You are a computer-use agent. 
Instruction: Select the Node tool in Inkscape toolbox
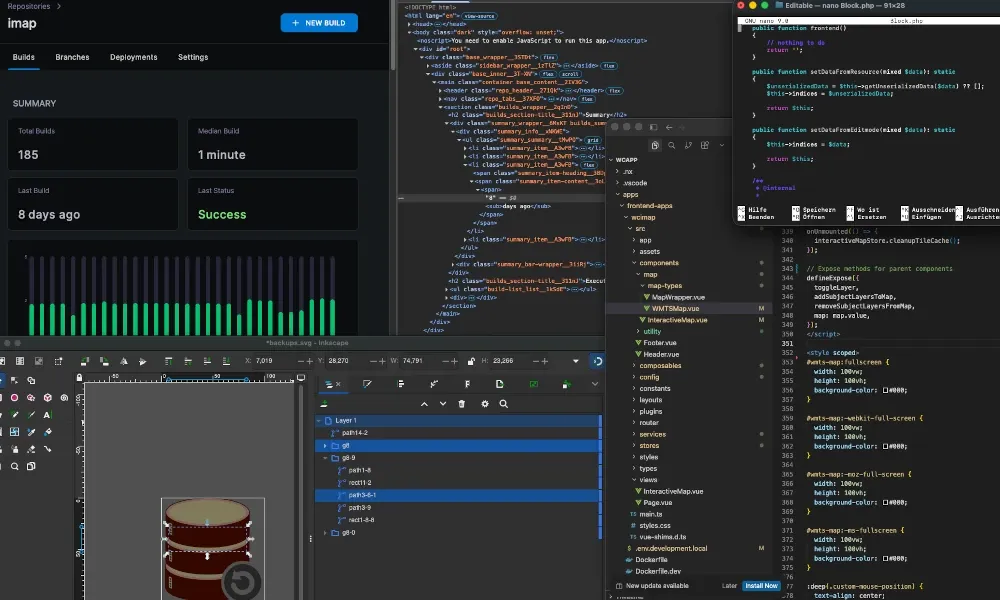(x=14, y=381)
